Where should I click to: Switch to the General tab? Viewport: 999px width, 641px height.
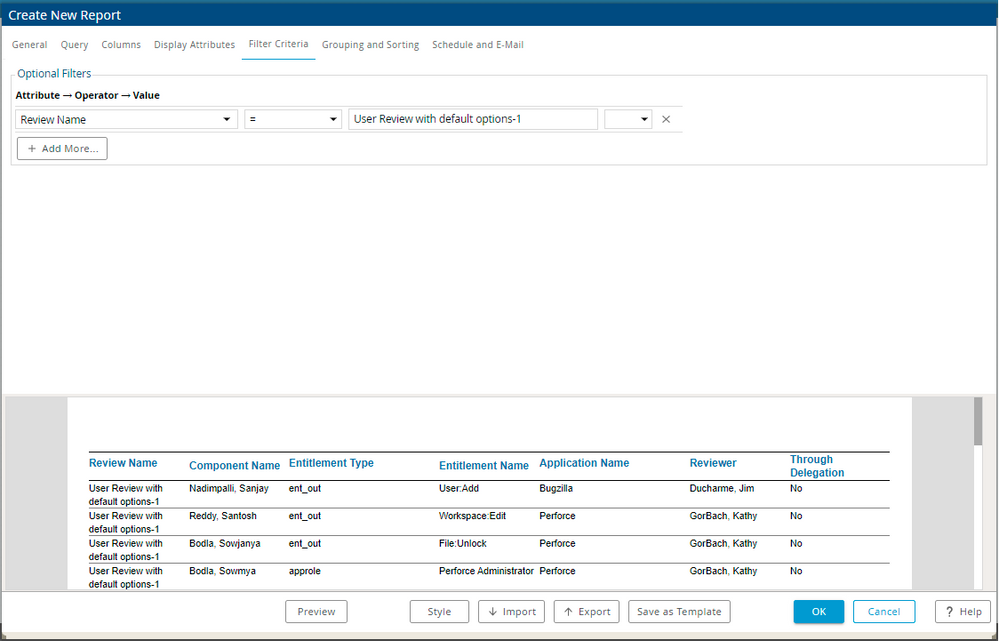29,45
